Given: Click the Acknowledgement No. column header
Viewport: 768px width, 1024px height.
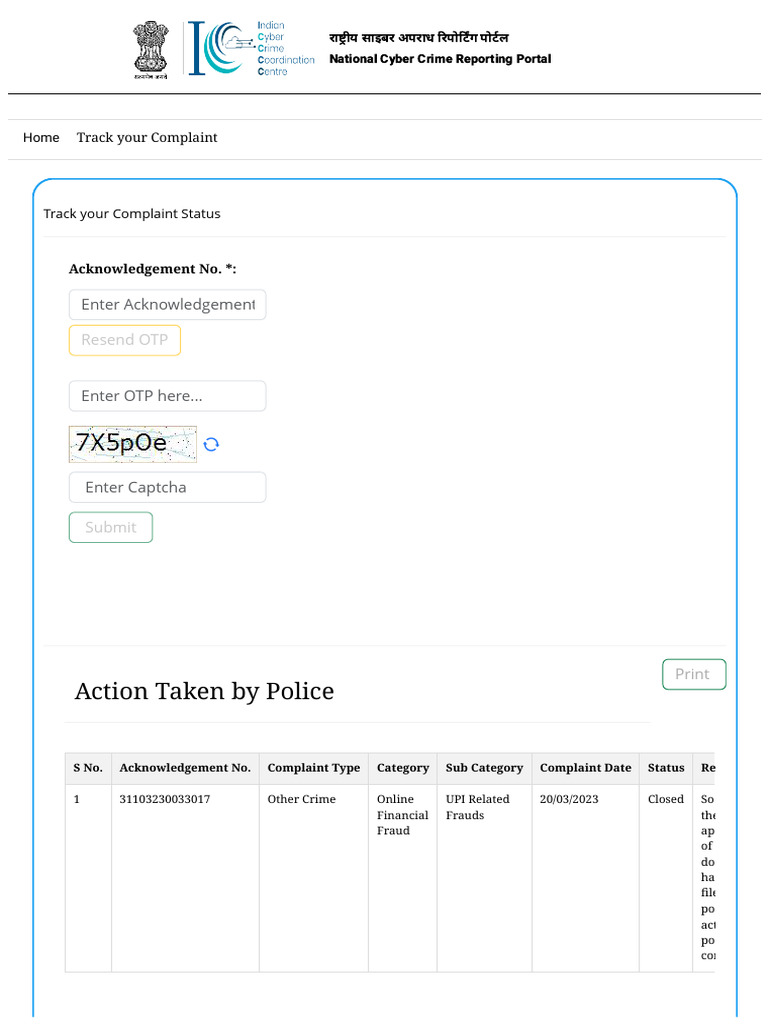Looking at the screenshot, I should coord(185,768).
